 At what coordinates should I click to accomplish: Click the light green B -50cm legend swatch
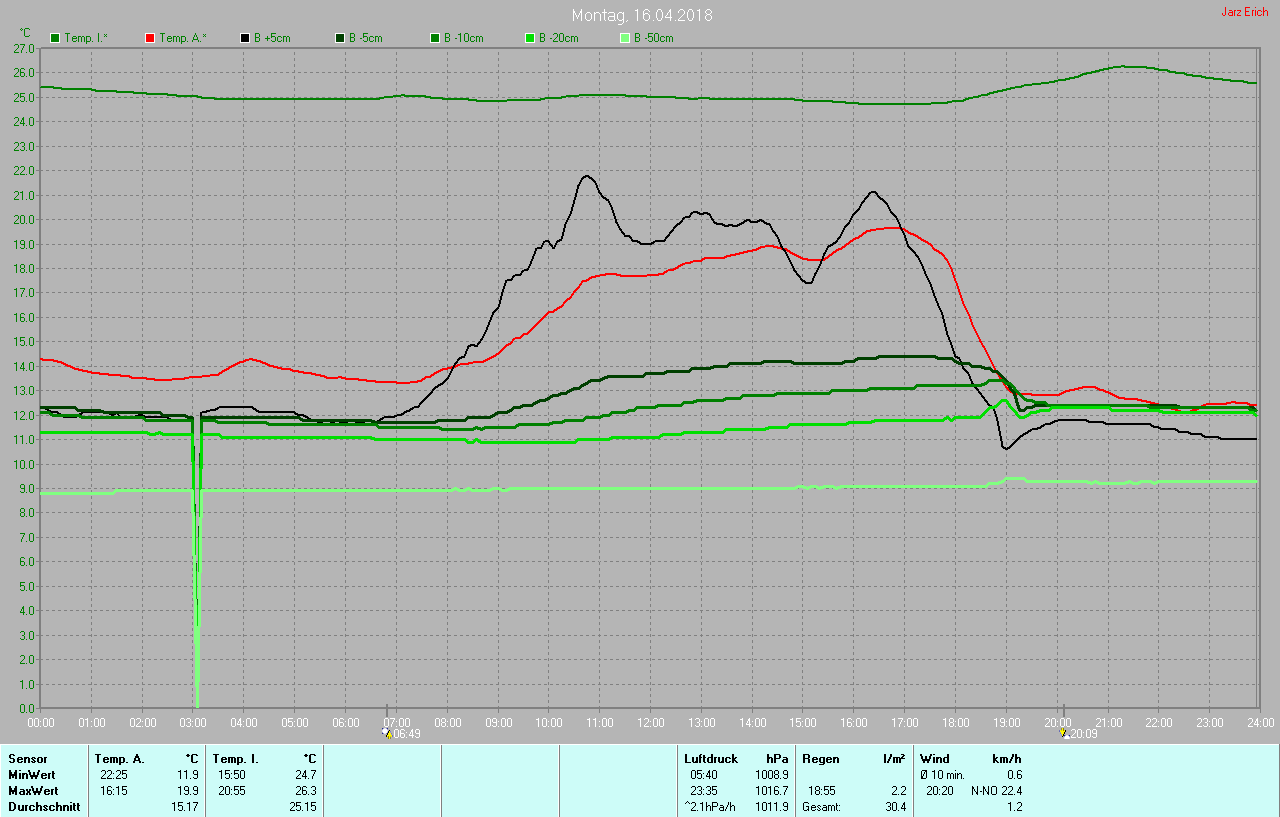tap(625, 38)
